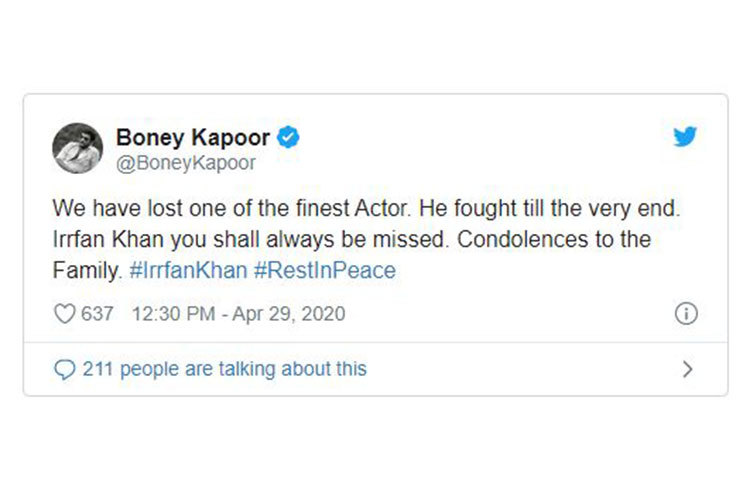Viewport: 750px width, 480px height.
Task: Open Boney Kapoor's profile picture
Action: (79, 148)
